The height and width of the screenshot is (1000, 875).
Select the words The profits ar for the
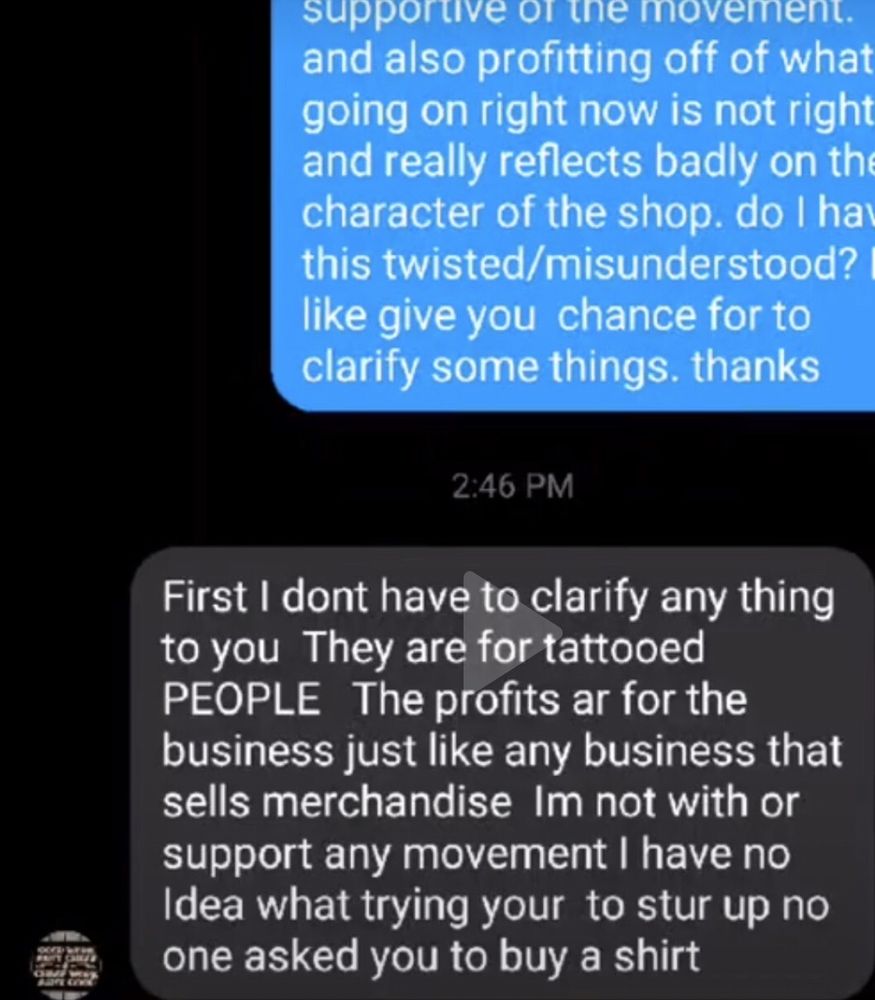(x=550, y=699)
